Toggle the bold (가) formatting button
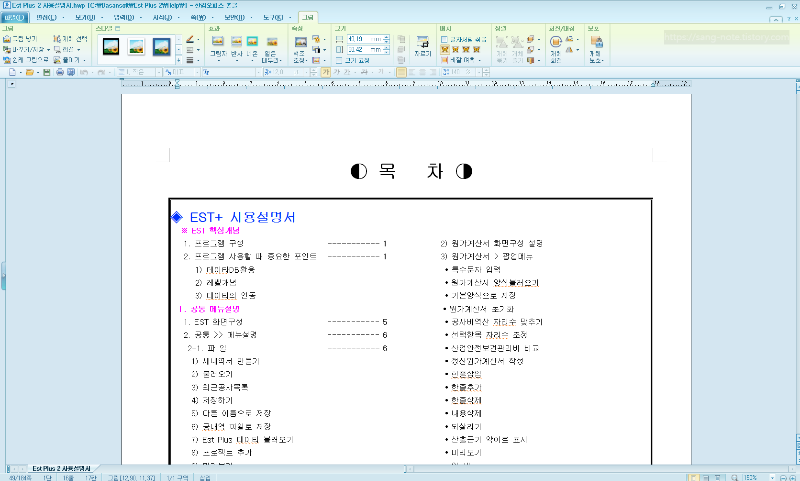 (x=326, y=72)
